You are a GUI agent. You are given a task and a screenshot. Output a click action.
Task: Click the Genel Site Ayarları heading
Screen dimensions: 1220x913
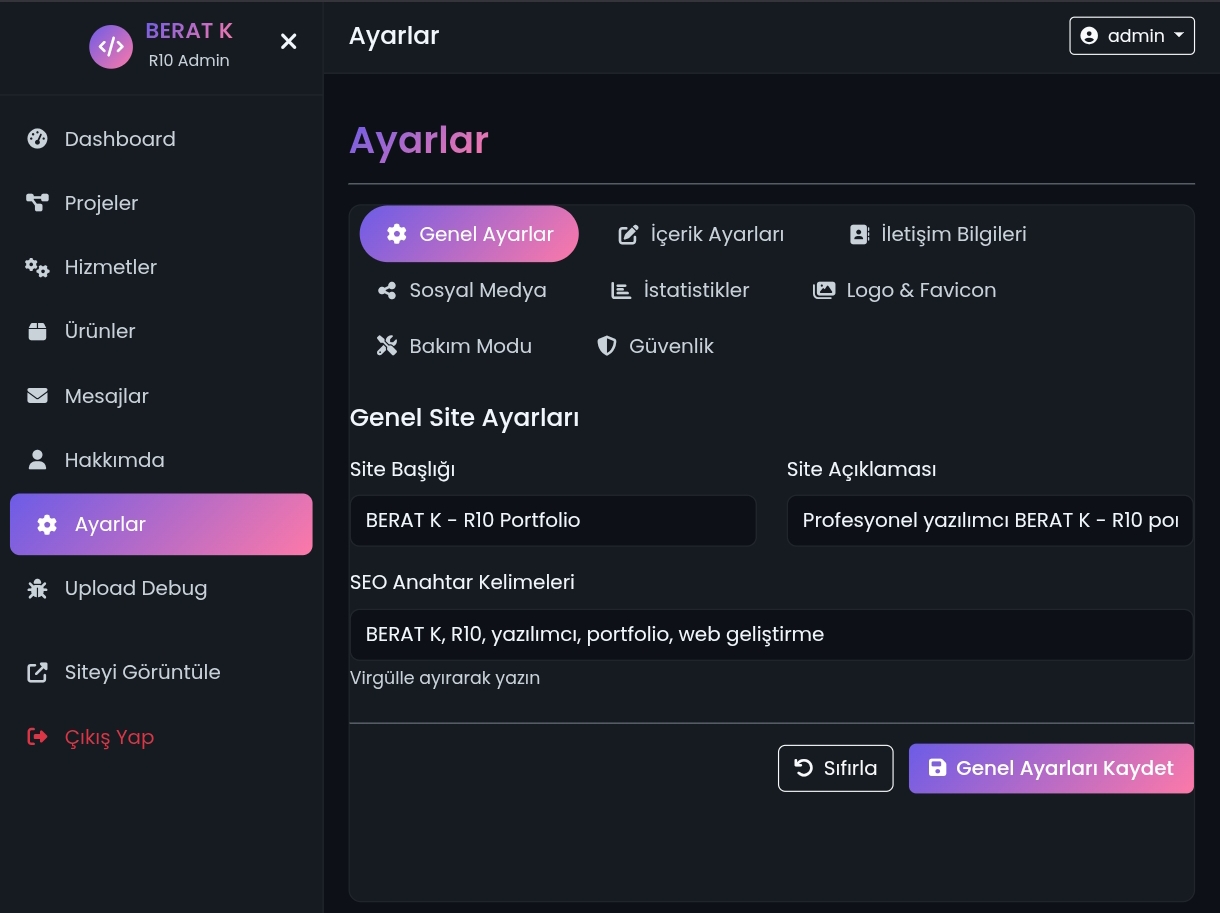465,417
